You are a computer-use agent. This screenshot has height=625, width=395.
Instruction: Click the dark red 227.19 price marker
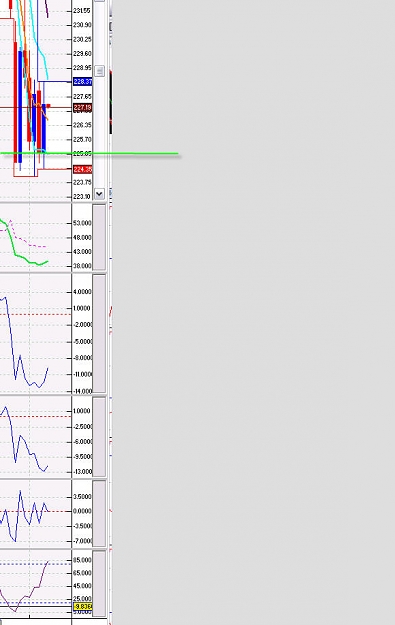coord(83,108)
